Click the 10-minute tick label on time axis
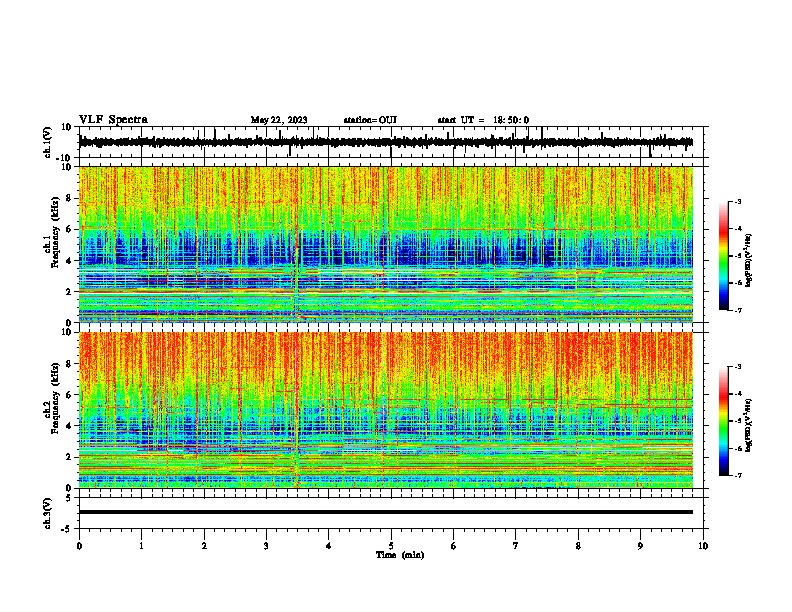Viewport: 792px width, 612px height. click(703, 546)
